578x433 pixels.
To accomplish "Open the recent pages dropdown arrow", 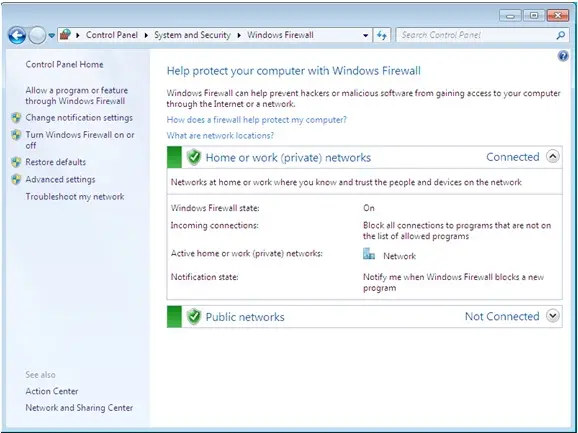I will coord(52,35).
